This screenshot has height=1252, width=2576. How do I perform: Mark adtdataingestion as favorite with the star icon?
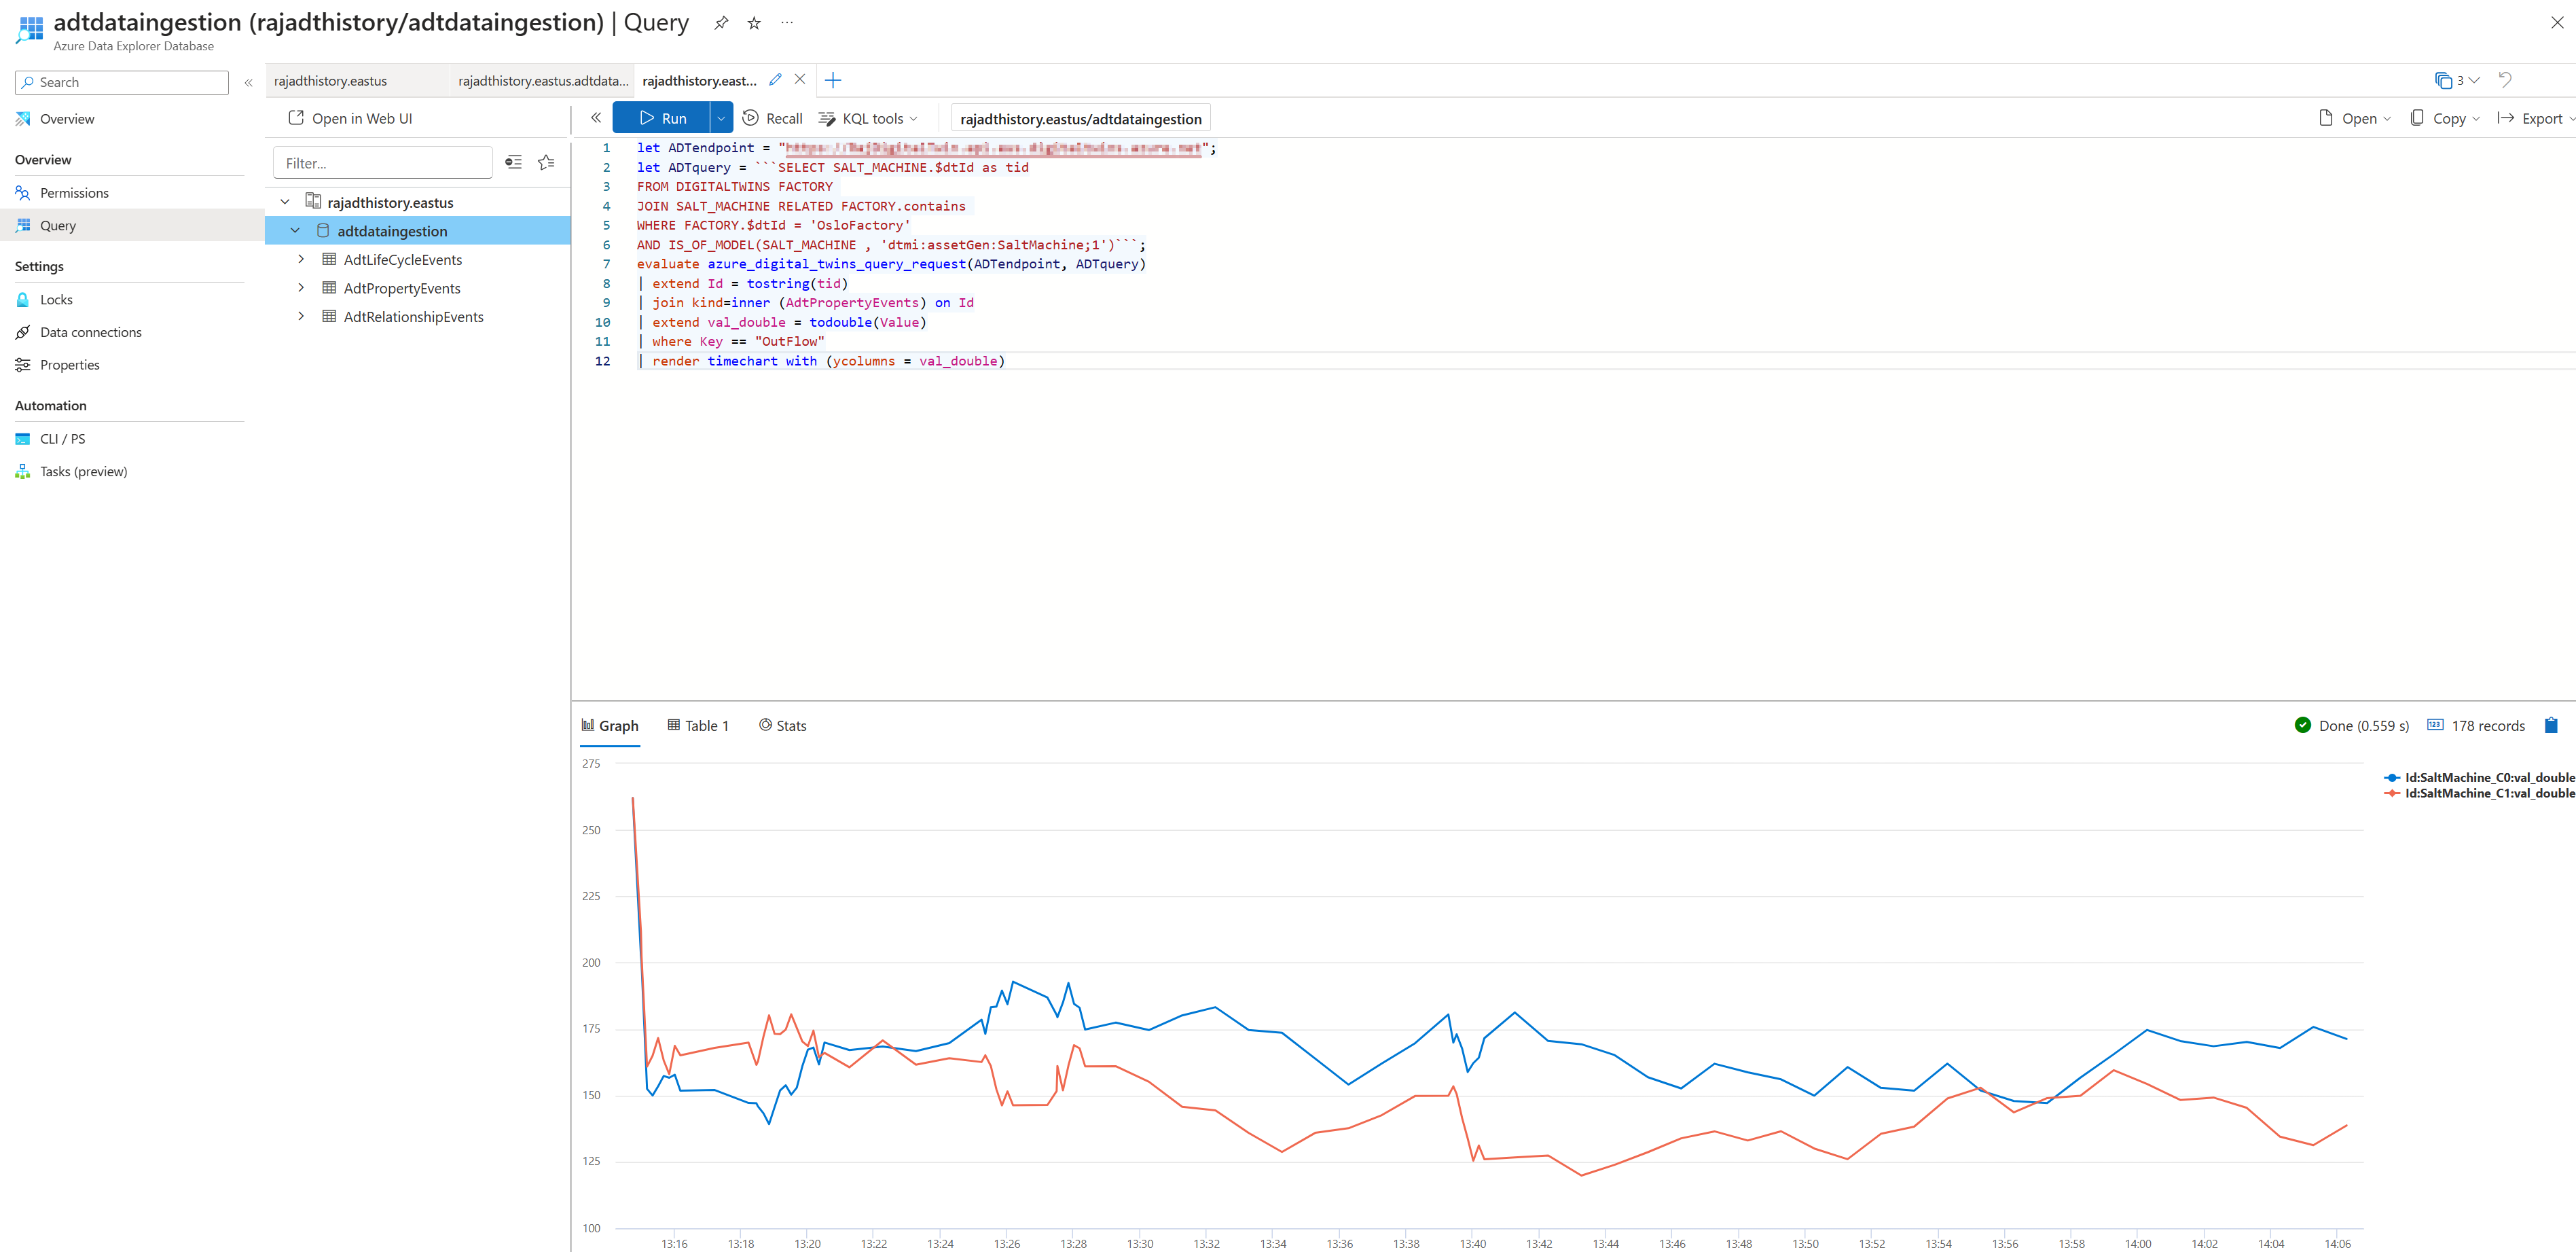[754, 23]
